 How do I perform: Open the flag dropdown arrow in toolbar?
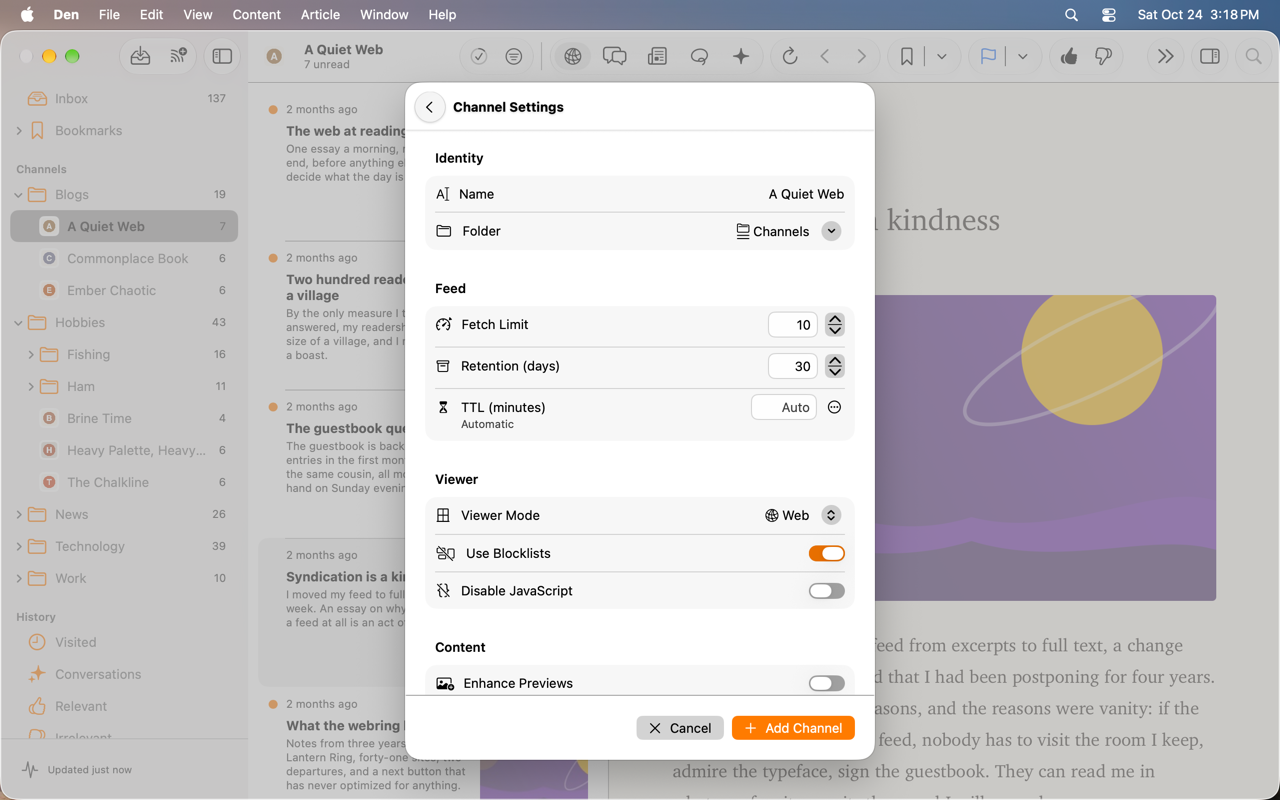point(1023,57)
